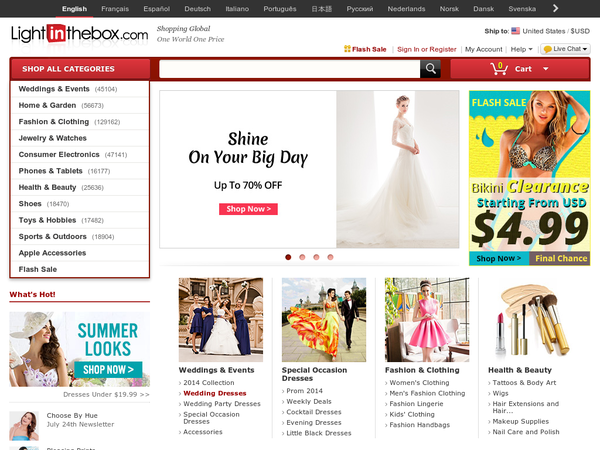The image size is (600, 450).
Task: Select first carousel slide dot
Action: [x=288, y=257]
